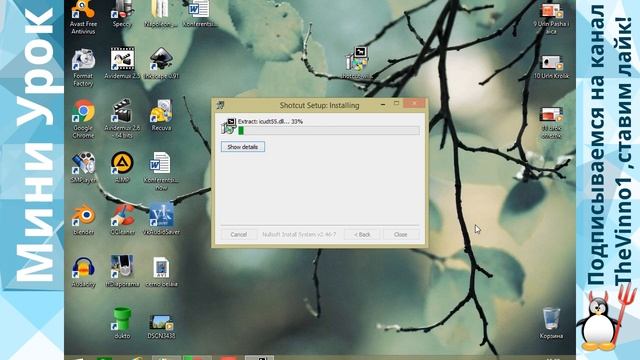Open the Recuva desktop shortcut
The image size is (640, 360).
[161, 115]
